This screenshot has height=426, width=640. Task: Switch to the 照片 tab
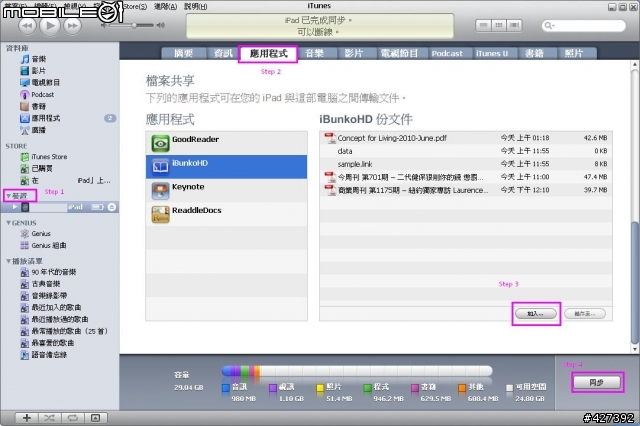tap(573, 53)
